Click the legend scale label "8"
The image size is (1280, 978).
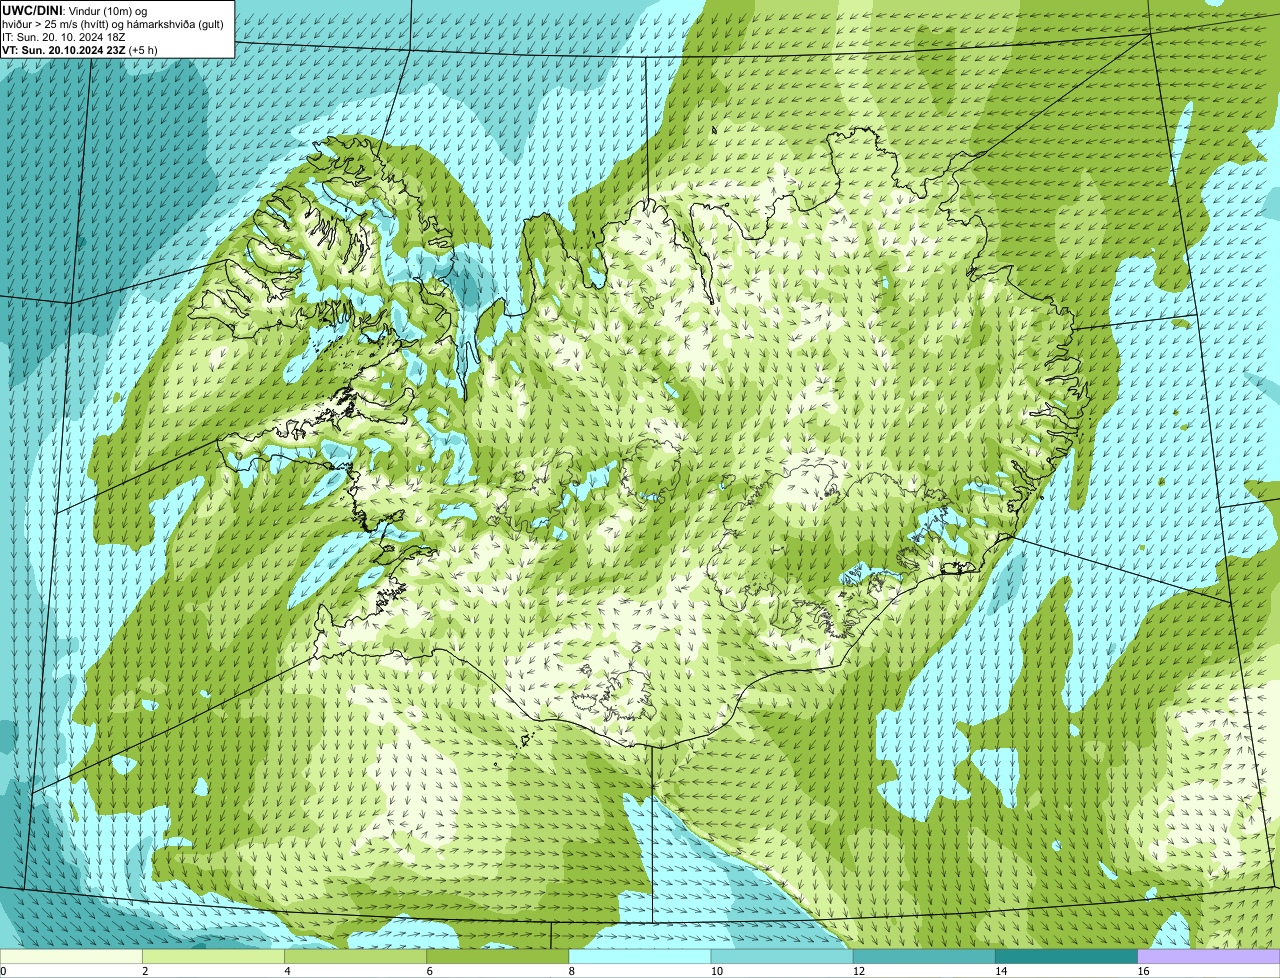click(x=571, y=971)
